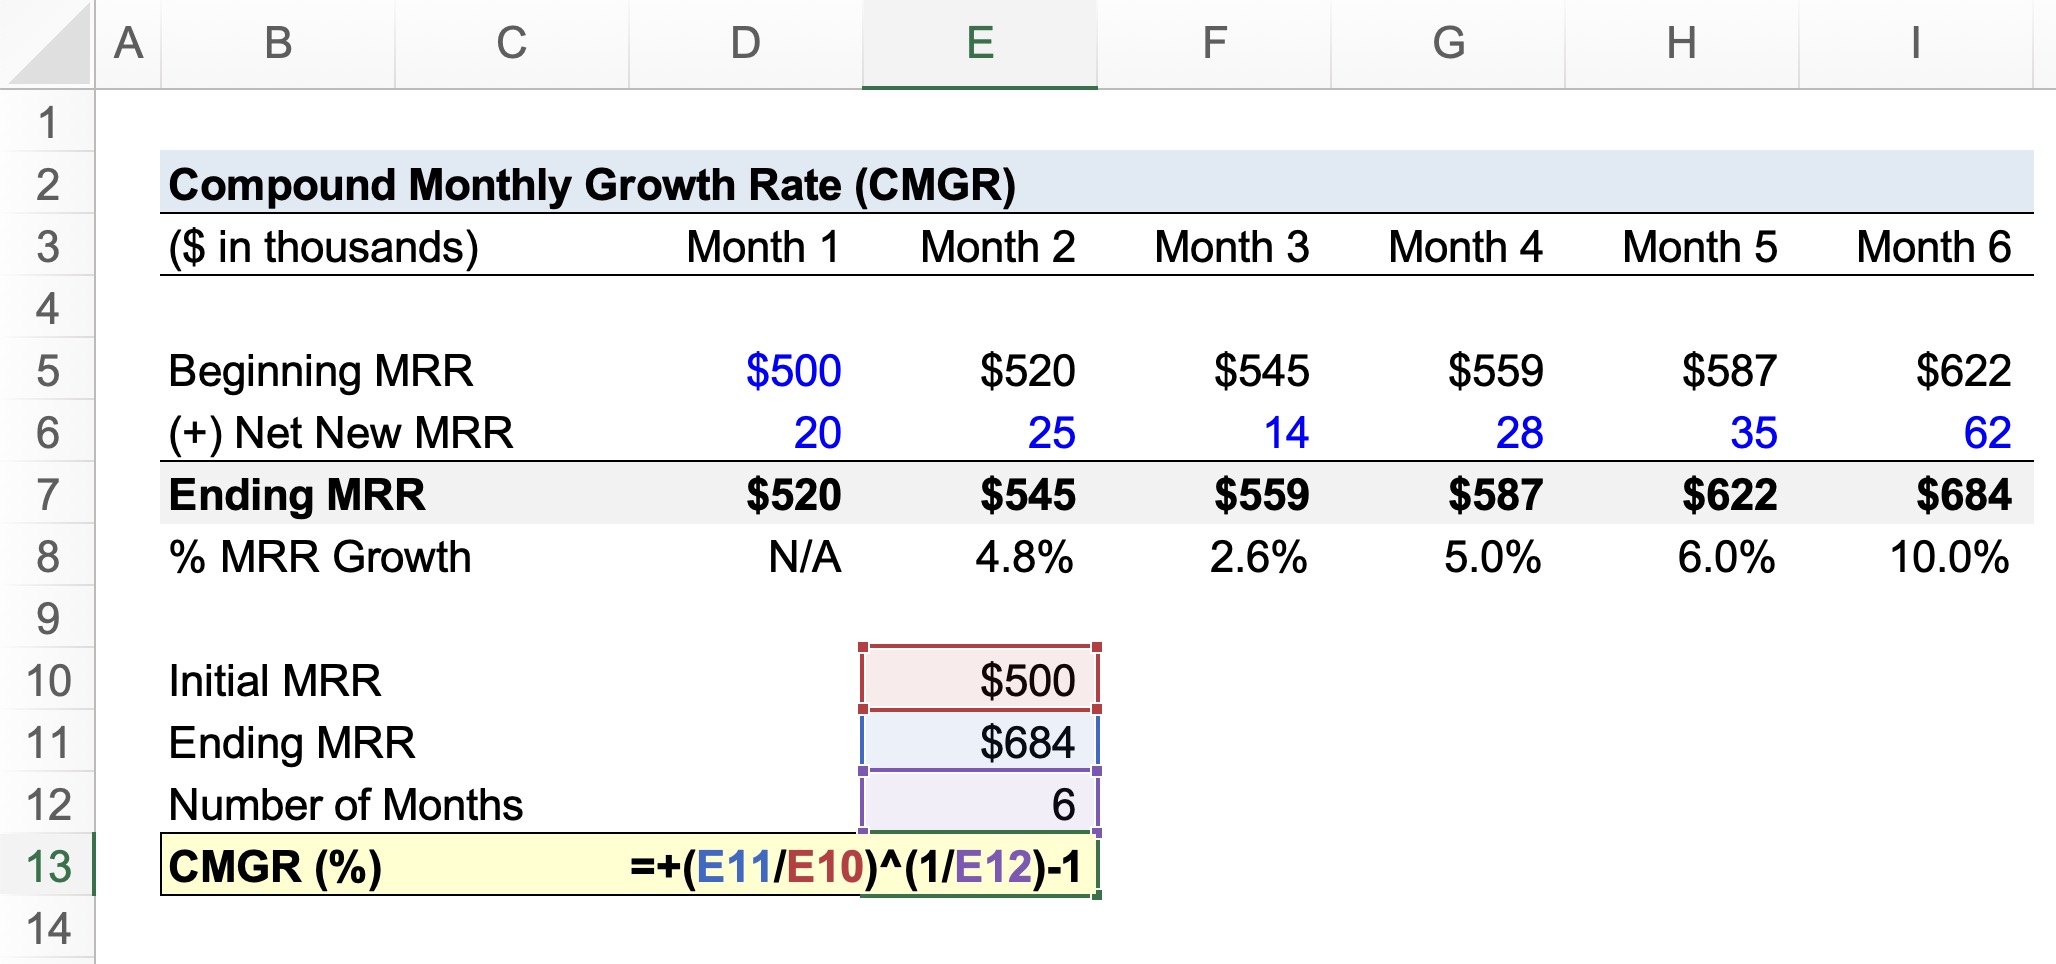Click the 10.0% MRR Growth cell
2056x964 pixels.
[x=1916, y=556]
